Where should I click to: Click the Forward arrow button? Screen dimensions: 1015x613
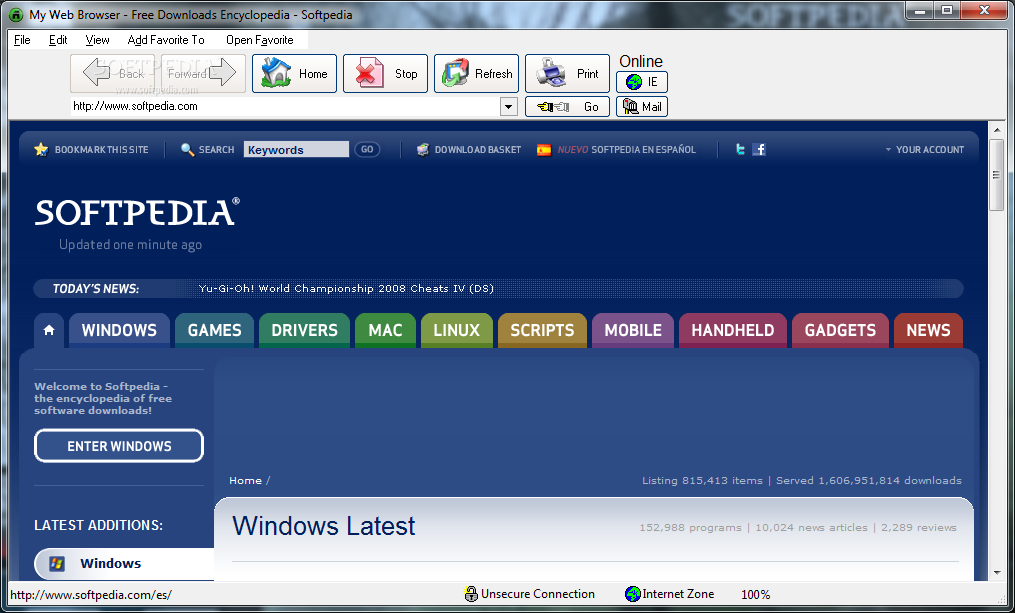201,73
